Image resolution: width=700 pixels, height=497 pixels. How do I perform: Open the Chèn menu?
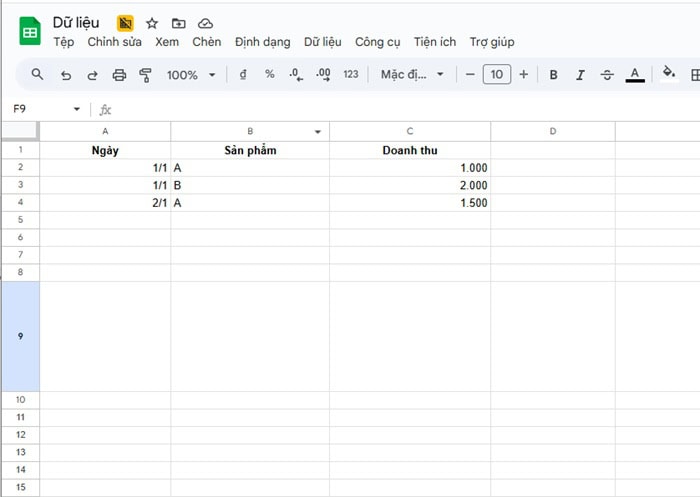tap(207, 42)
